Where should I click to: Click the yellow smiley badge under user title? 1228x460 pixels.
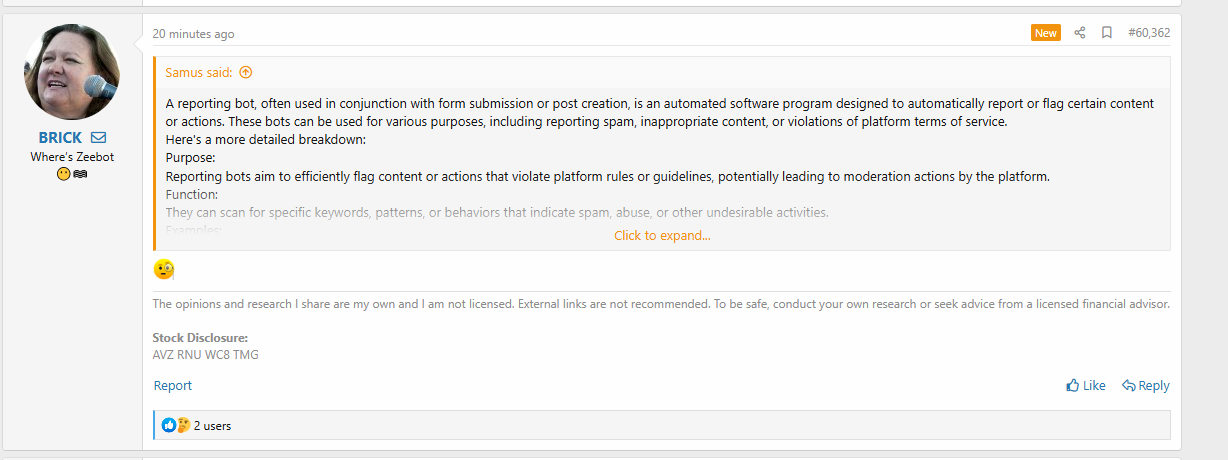pyautogui.click(x=63, y=174)
